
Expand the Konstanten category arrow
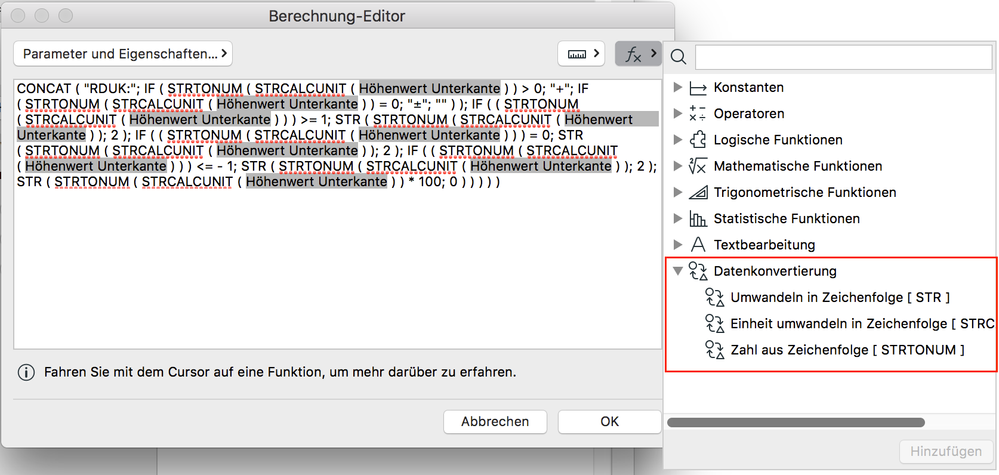(x=677, y=87)
